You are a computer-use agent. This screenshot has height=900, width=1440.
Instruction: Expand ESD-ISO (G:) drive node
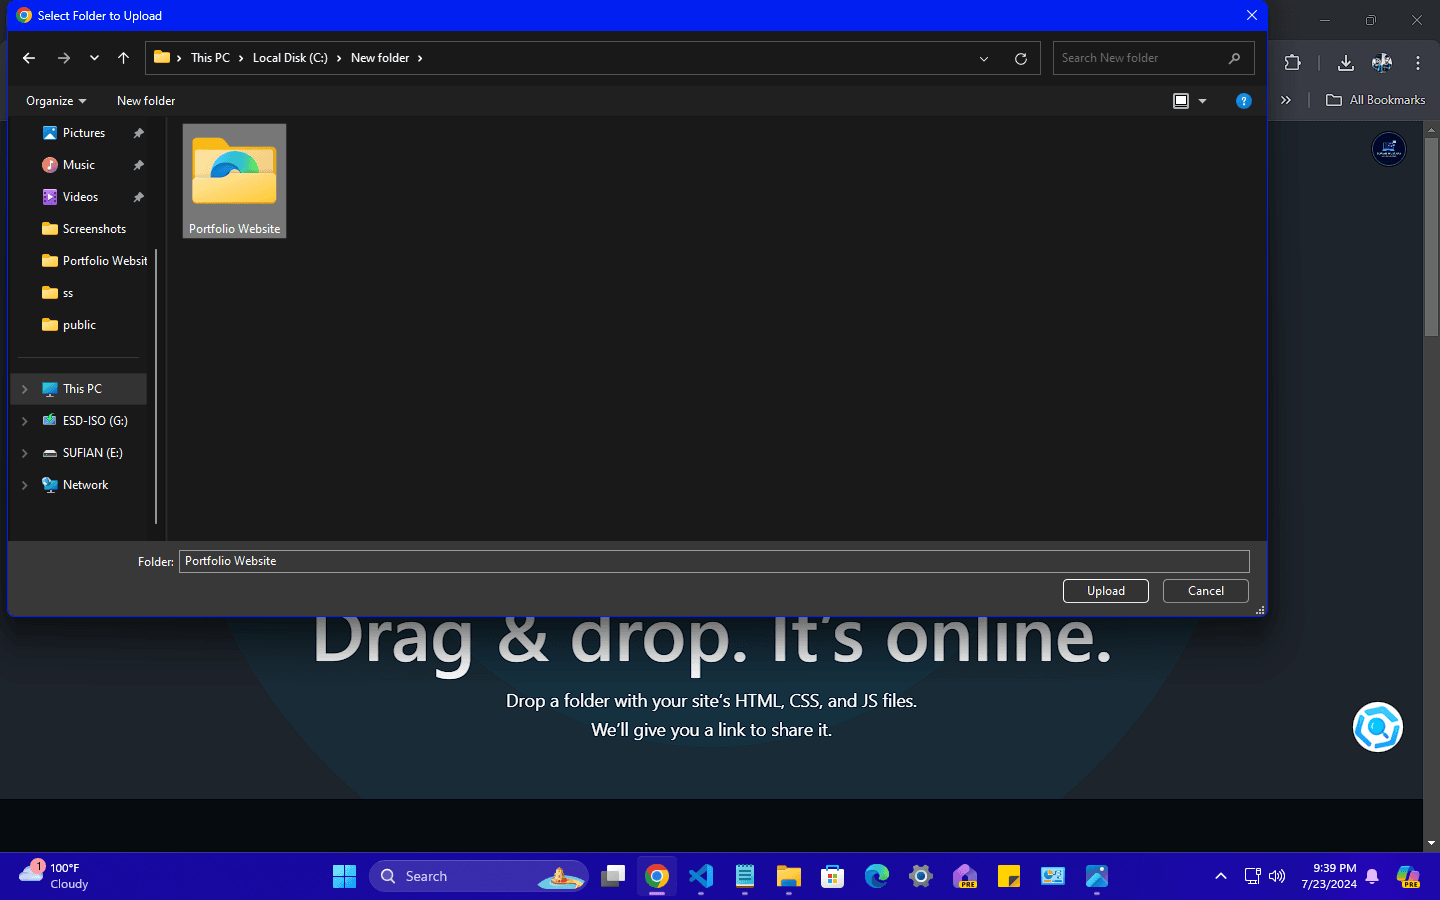click(x=25, y=421)
